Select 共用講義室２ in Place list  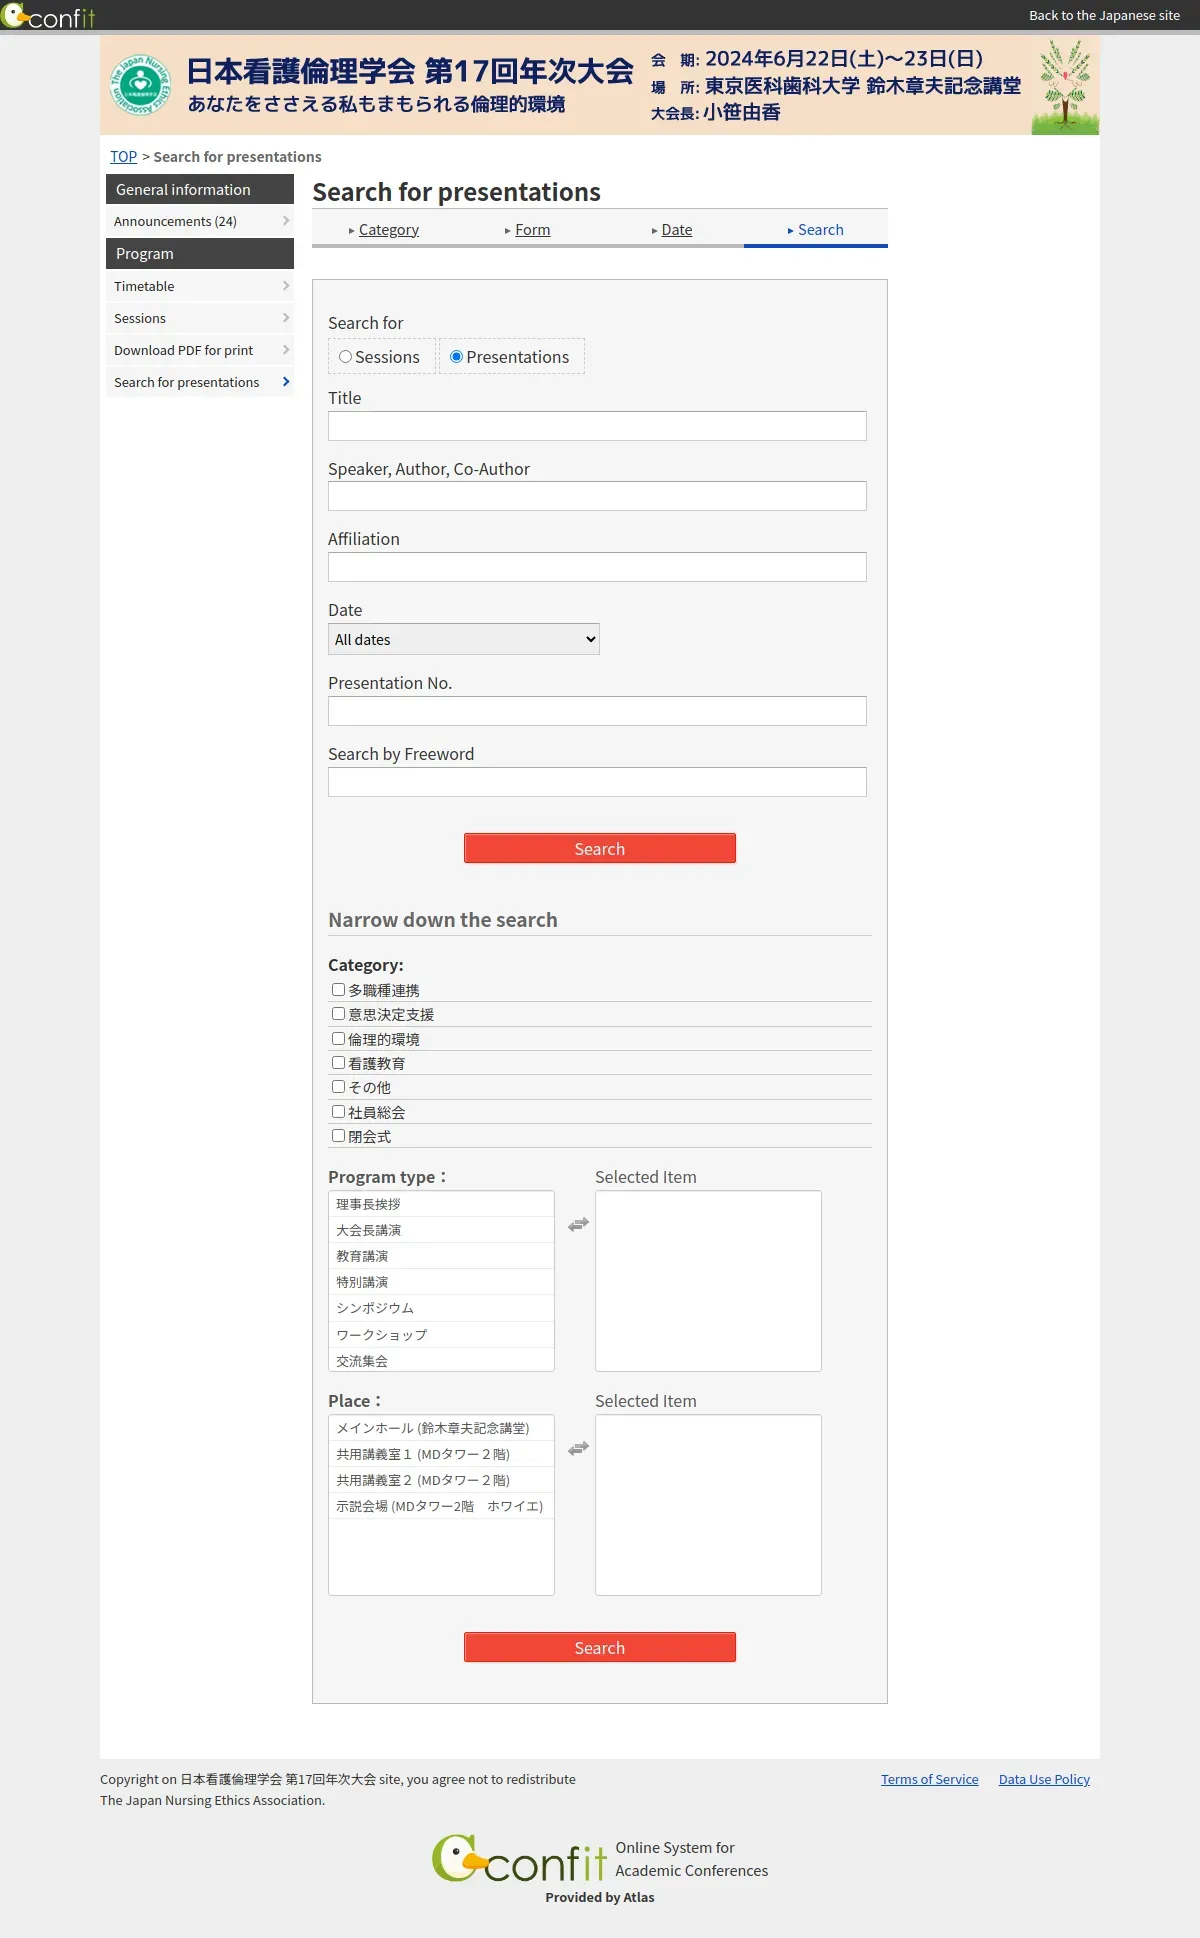[441, 1480]
